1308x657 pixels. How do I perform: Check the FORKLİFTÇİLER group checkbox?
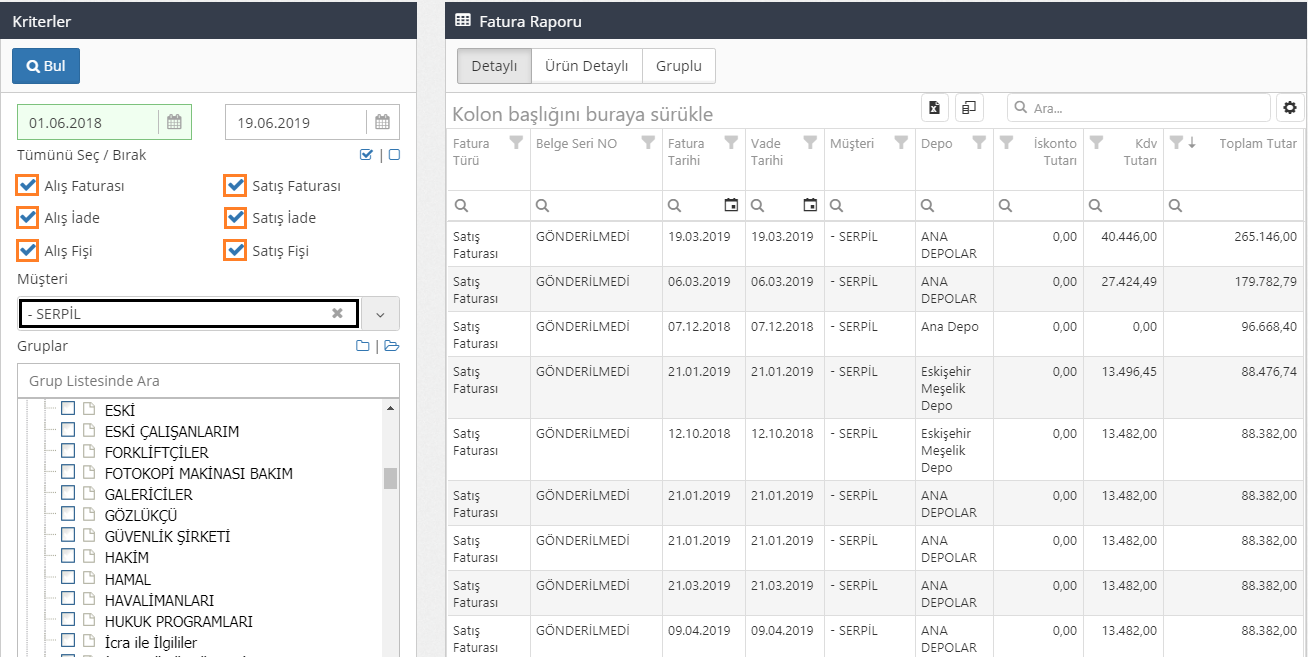click(x=68, y=452)
